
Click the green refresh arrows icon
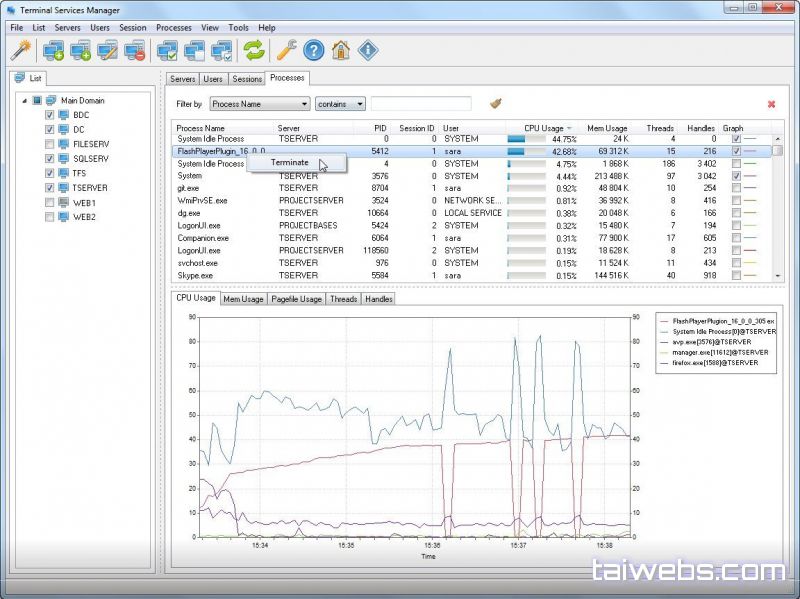[254, 50]
